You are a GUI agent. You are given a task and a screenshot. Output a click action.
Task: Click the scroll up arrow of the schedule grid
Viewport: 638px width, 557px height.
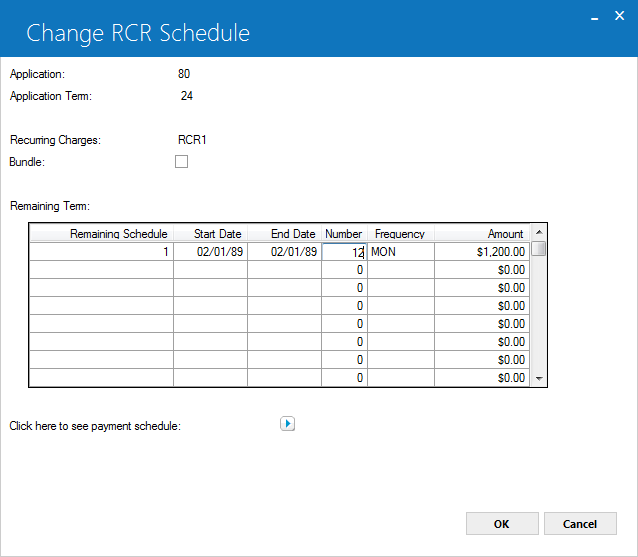[539, 232]
